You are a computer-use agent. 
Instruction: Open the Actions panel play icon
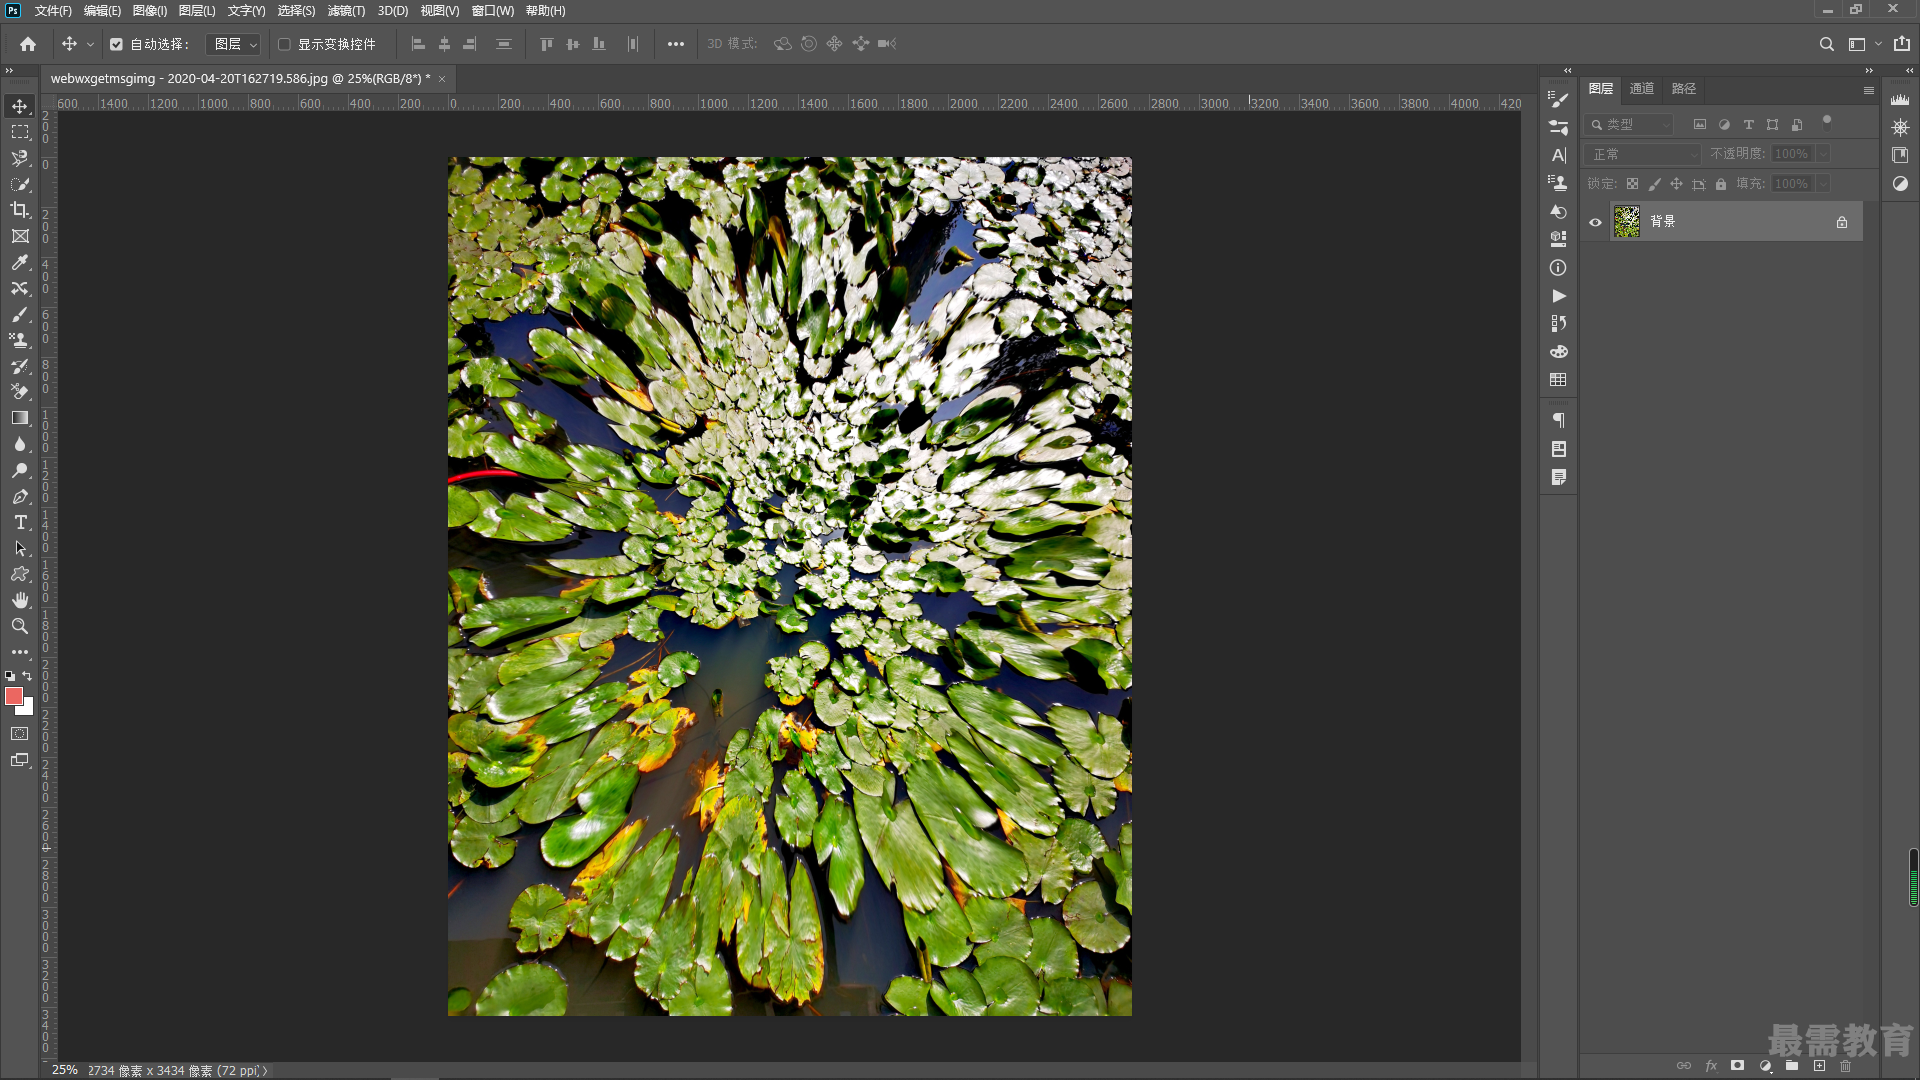coord(1558,296)
